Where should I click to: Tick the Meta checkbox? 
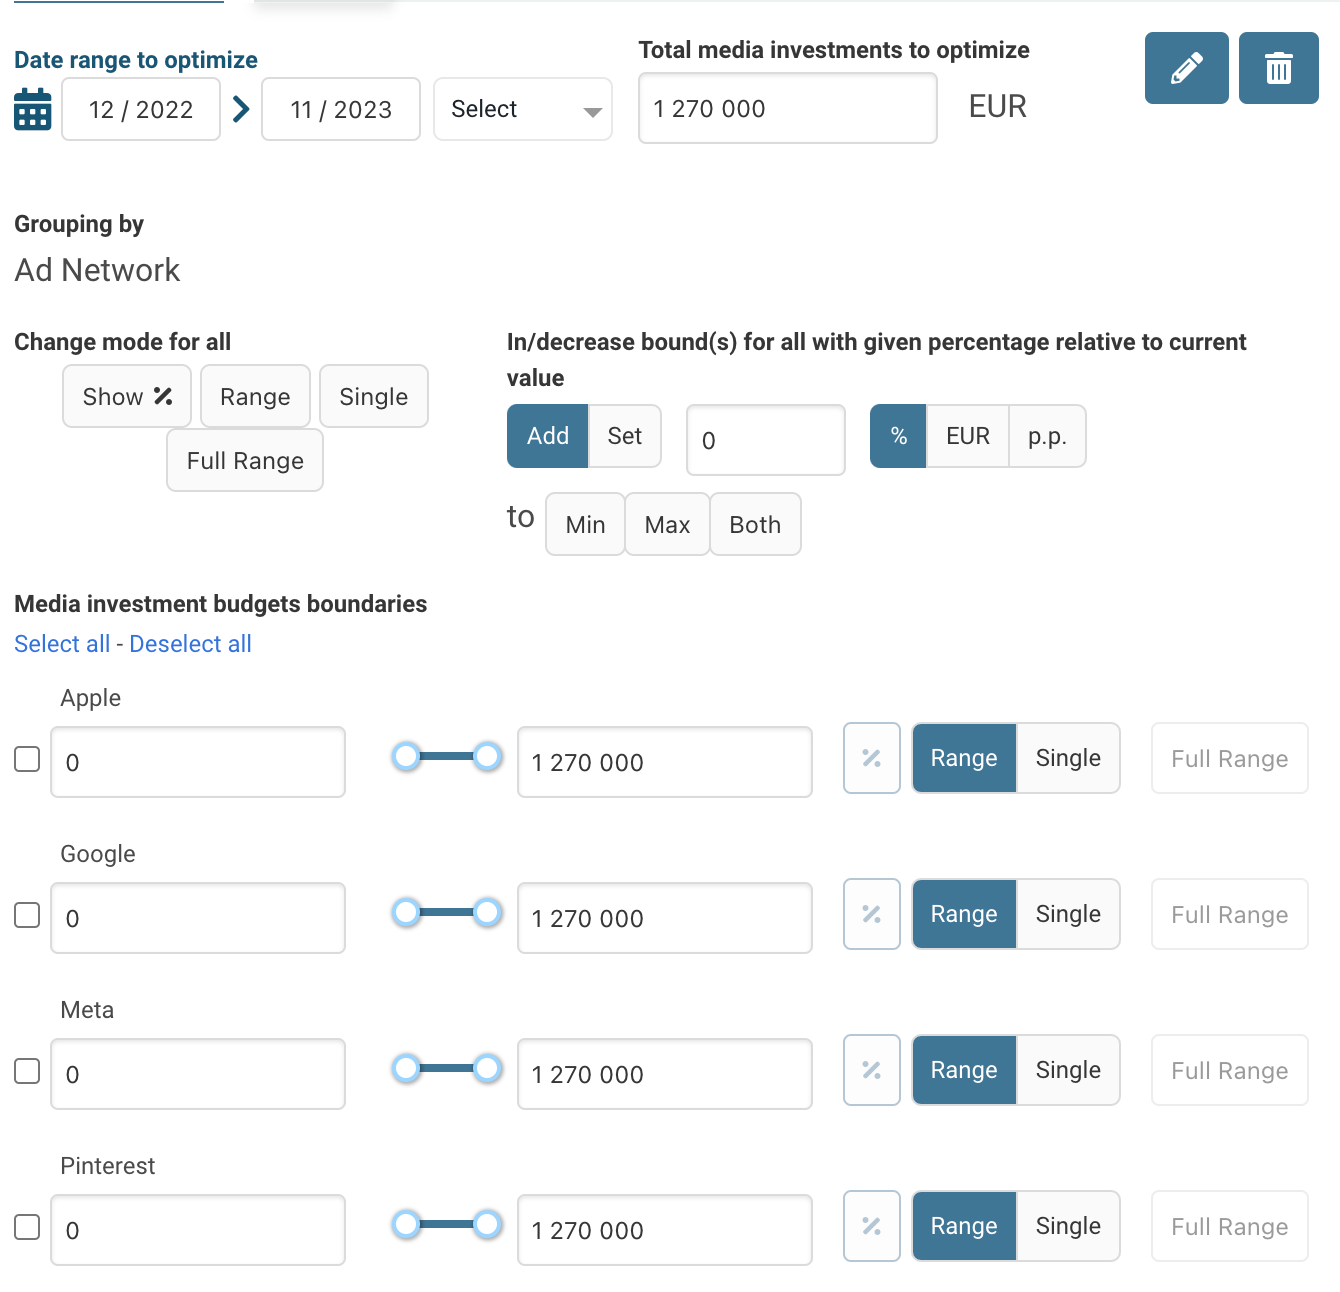click(x=27, y=1071)
